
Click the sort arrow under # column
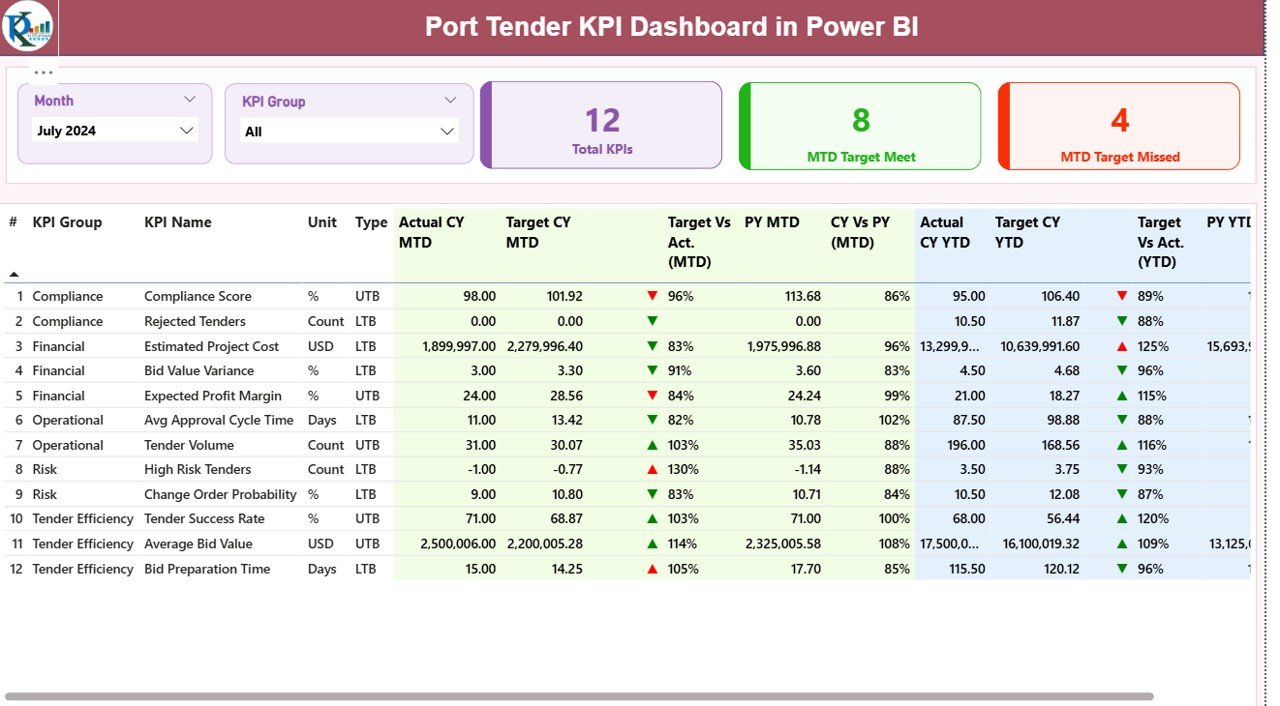point(14,274)
